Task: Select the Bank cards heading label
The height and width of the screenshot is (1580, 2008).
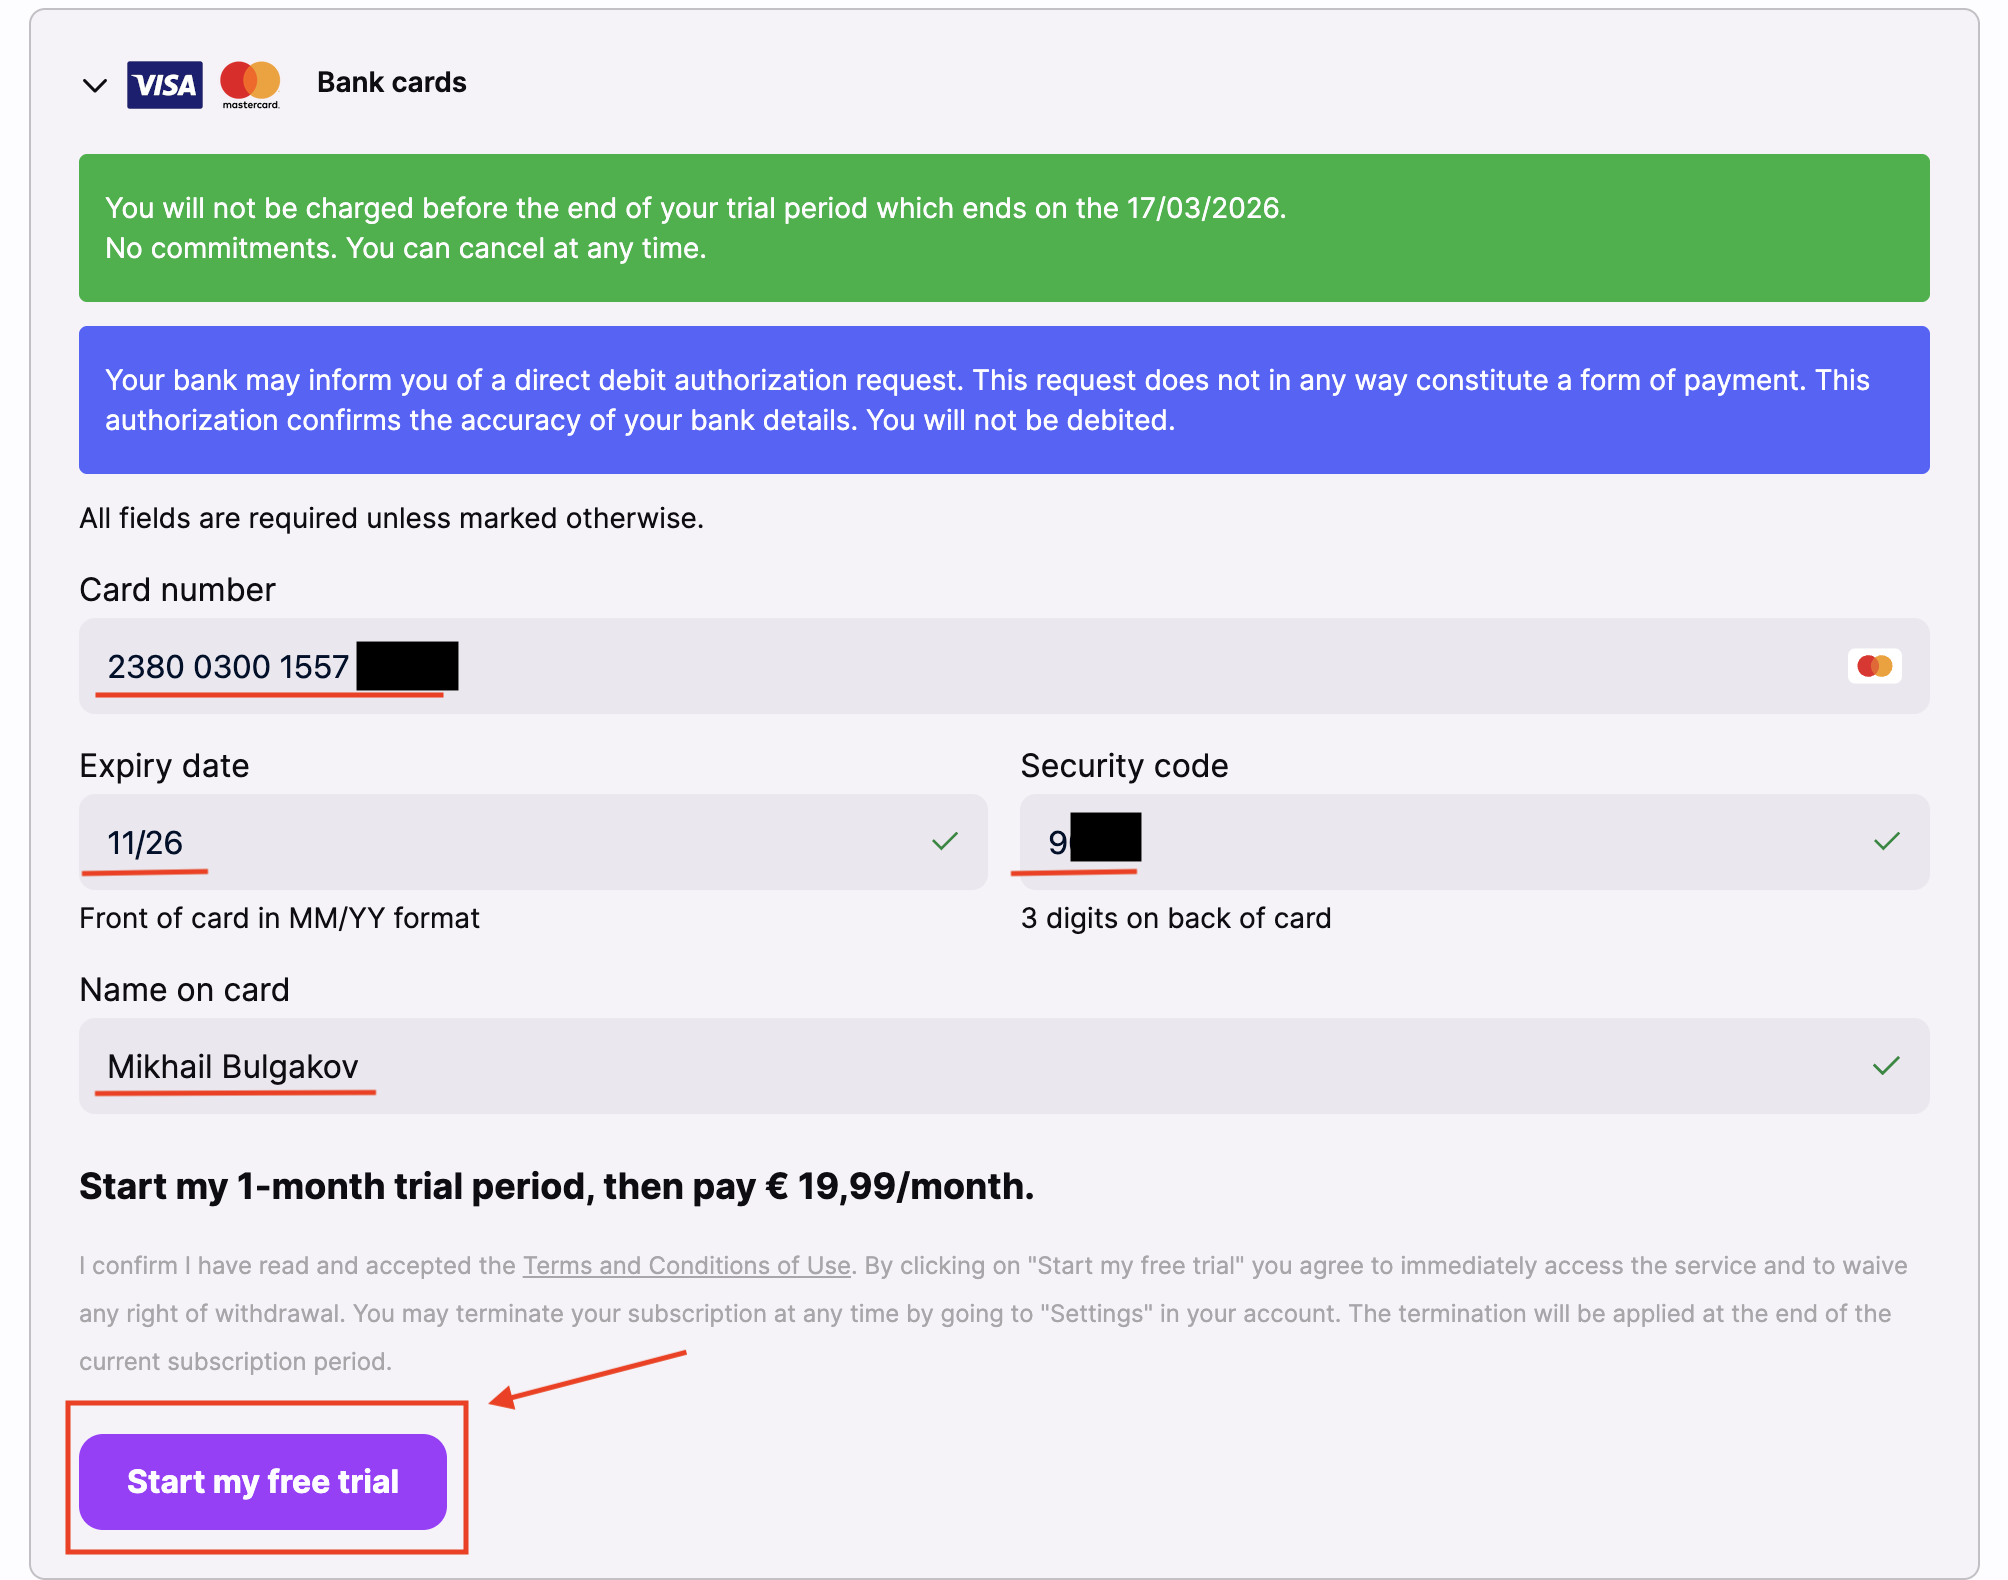Action: pyautogui.click(x=391, y=82)
